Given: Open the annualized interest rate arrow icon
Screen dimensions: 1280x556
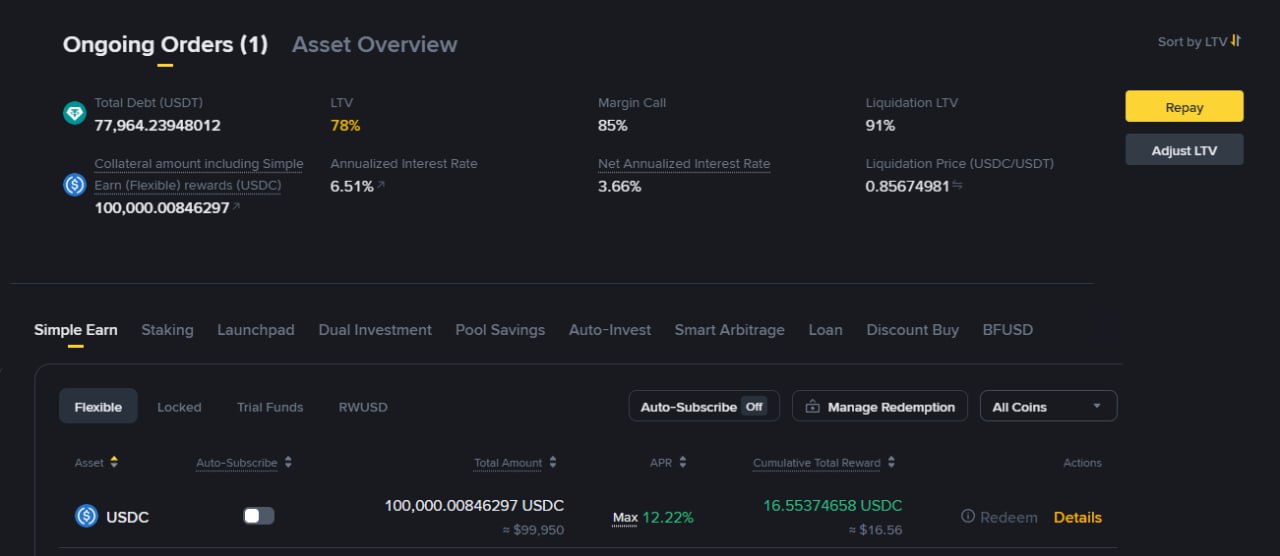Looking at the screenshot, I should (x=380, y=186).
